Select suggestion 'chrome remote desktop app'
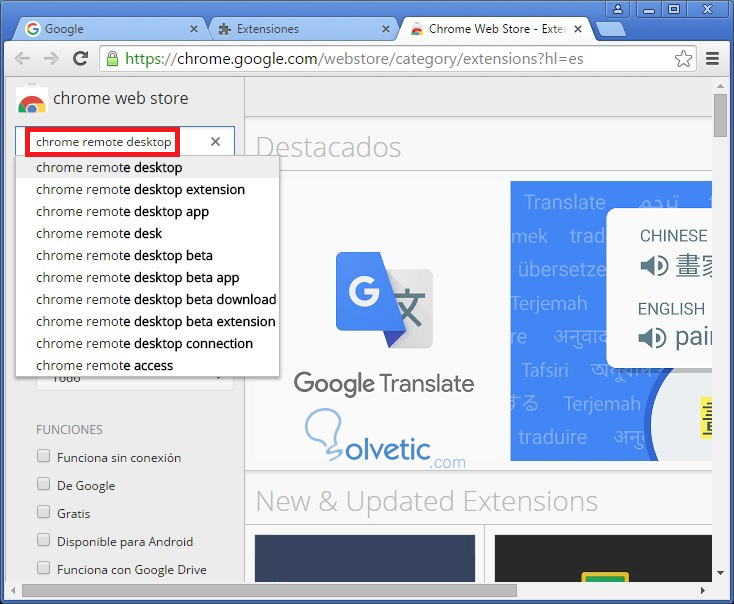 147,211
